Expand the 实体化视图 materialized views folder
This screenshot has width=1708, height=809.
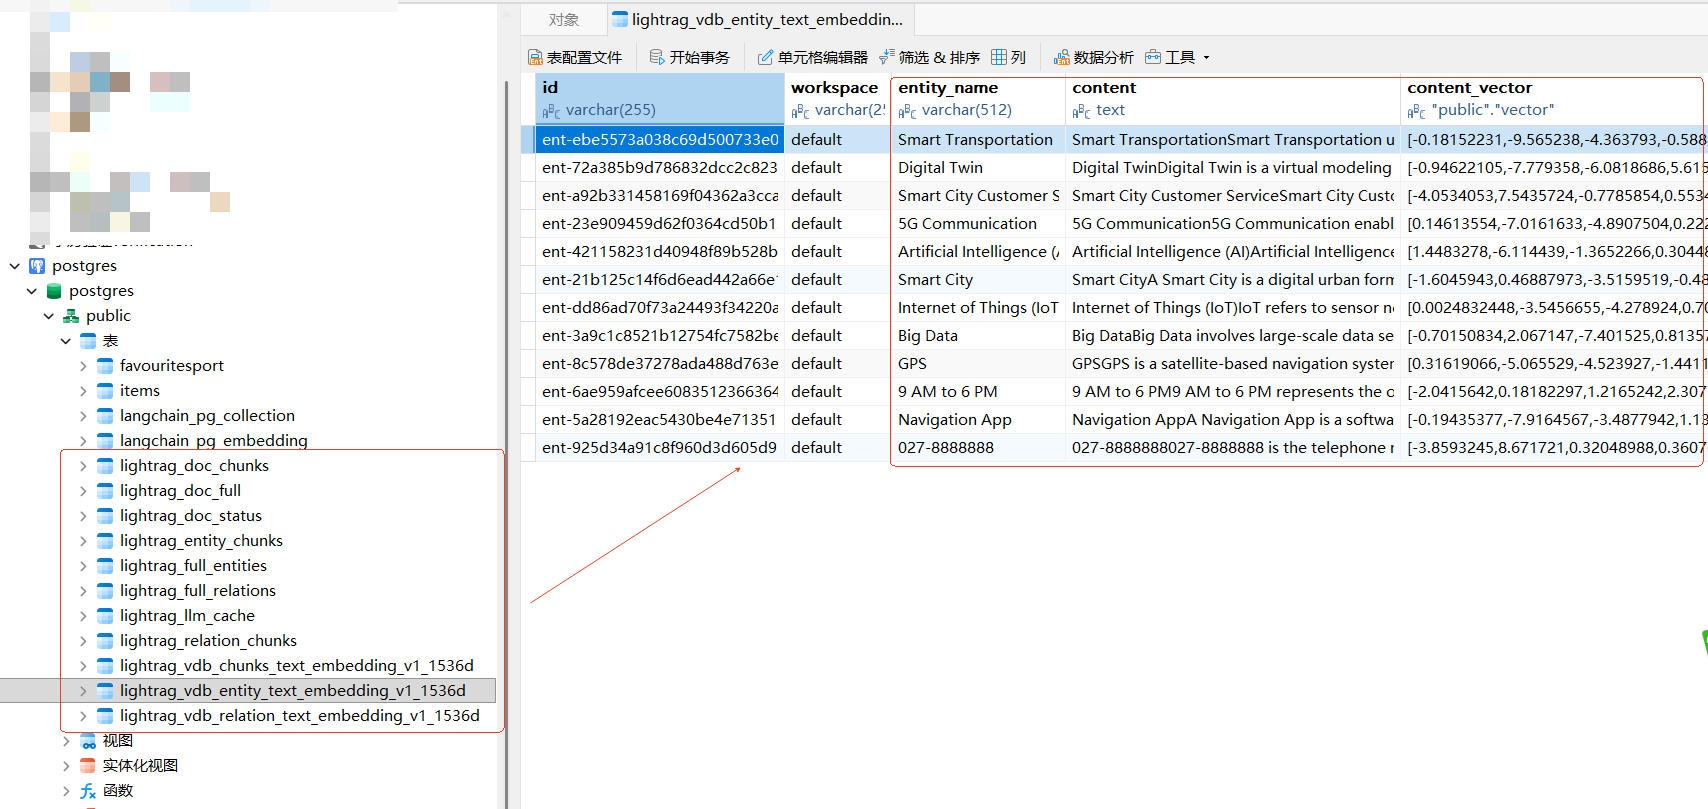click(66, 766)
